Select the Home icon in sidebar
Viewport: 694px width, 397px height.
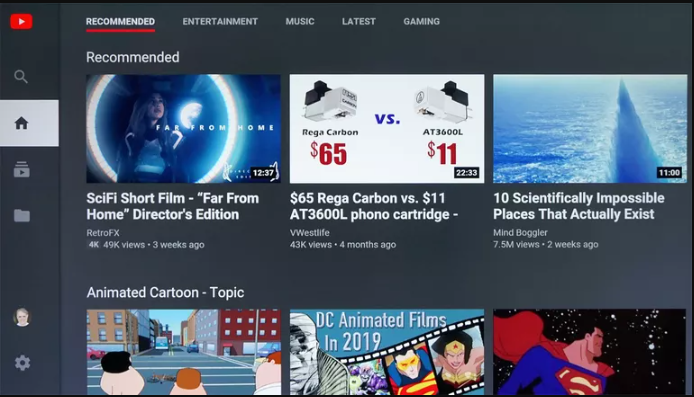pos(21,123)
